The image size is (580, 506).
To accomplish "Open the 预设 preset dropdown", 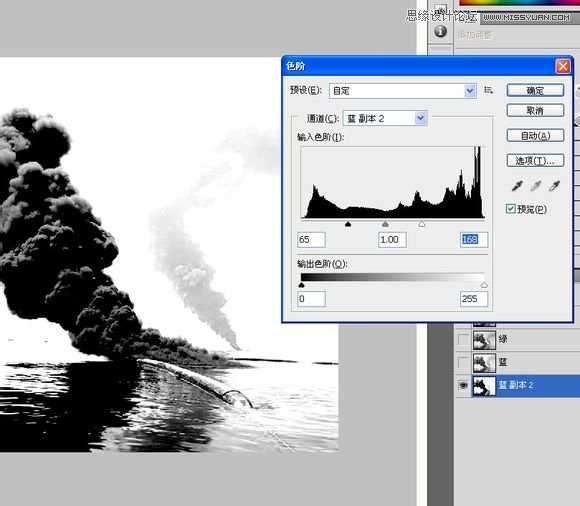I will click(402, 91).
